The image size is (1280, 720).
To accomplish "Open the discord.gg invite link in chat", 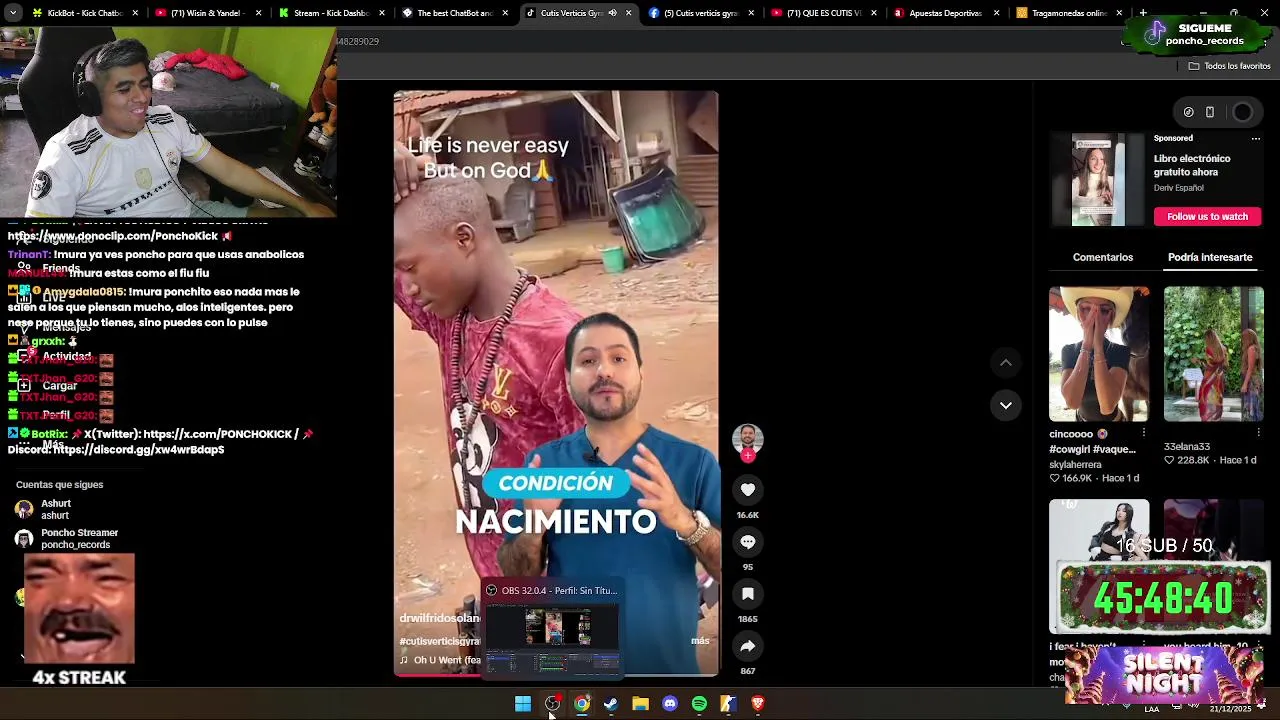I will (139, 450).
